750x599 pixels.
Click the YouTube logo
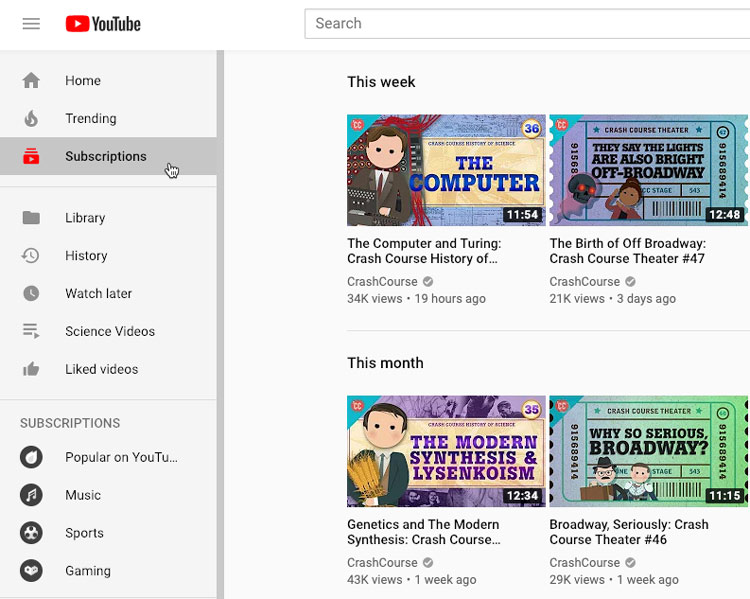103,23
